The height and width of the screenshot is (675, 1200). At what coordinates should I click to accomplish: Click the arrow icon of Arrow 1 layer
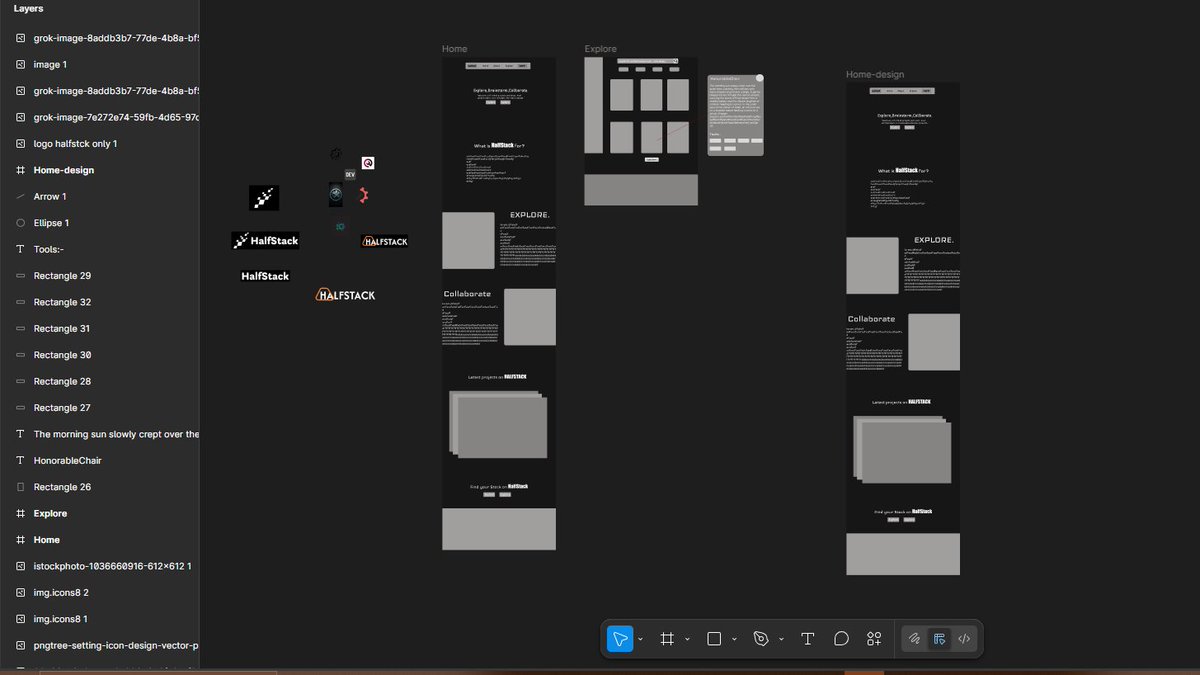[20, 197]
